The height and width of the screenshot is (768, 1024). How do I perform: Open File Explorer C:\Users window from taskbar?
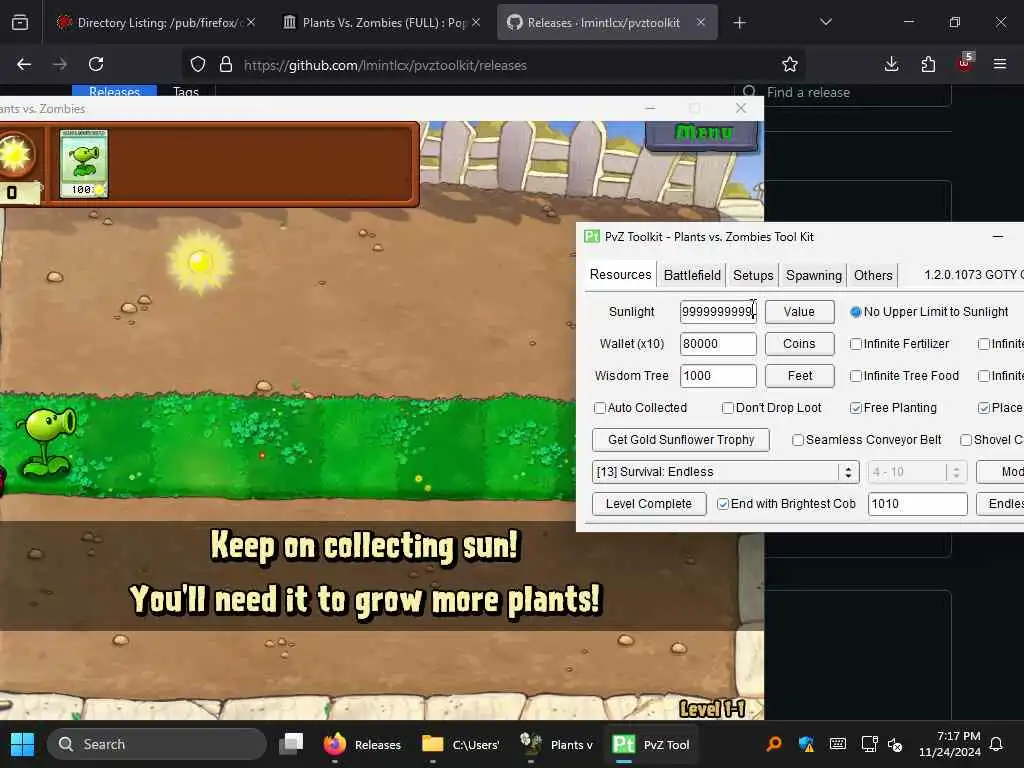click(x=460, y=744)
